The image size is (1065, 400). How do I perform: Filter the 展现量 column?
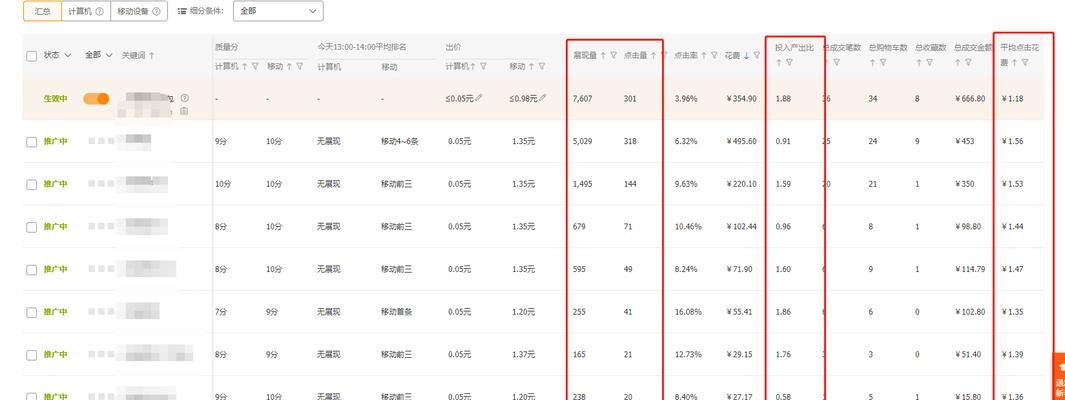613,56
